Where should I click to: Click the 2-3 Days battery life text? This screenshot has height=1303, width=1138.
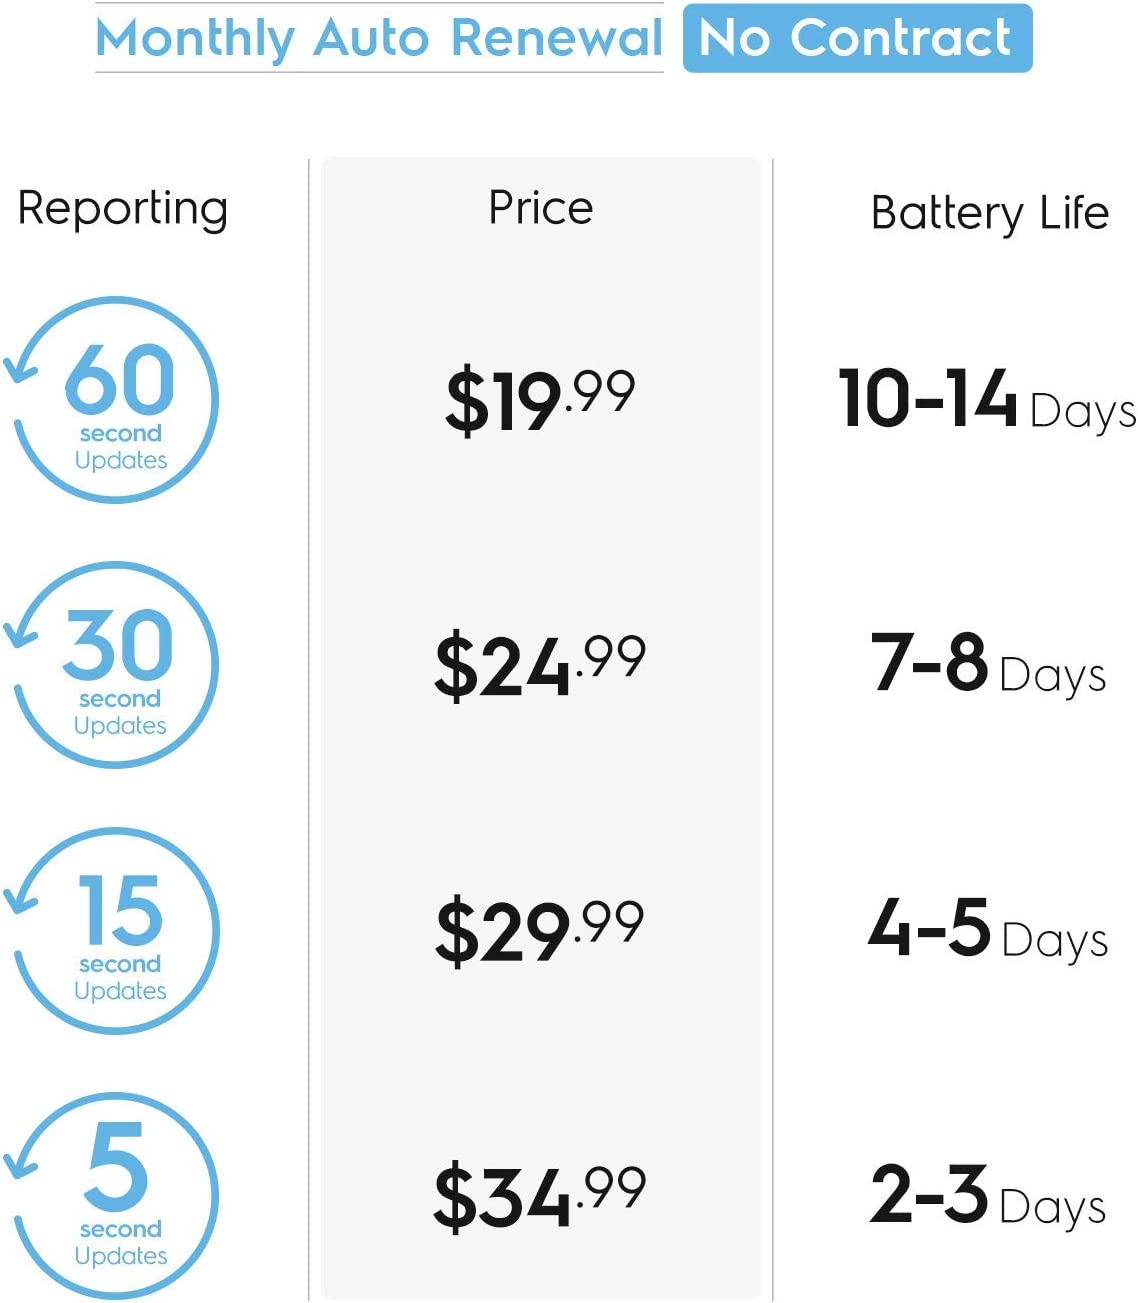coord(988,1195)
